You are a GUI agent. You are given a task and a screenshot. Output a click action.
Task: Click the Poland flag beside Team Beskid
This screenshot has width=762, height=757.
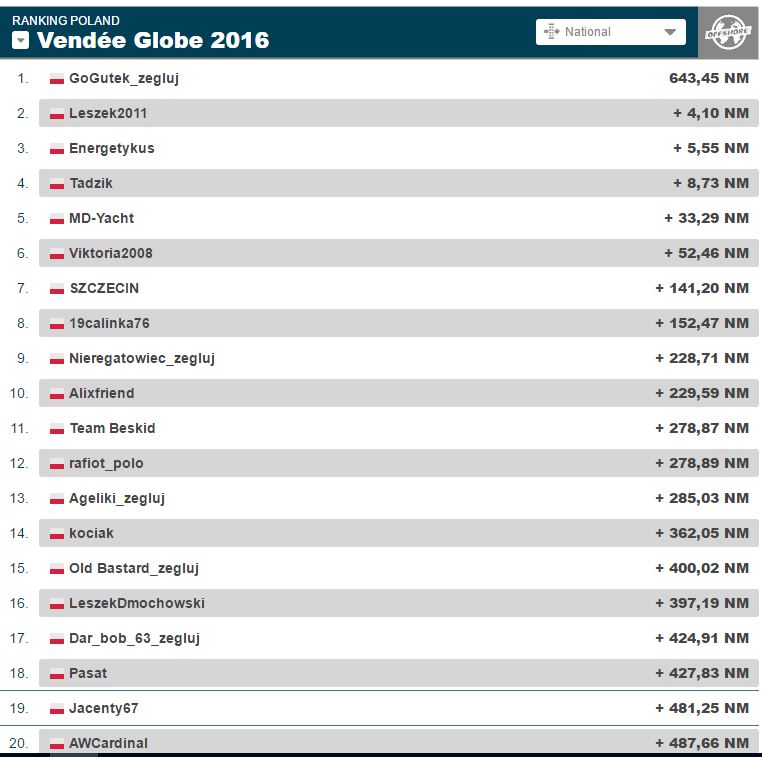pyautogui.click(x=57, y=429)
